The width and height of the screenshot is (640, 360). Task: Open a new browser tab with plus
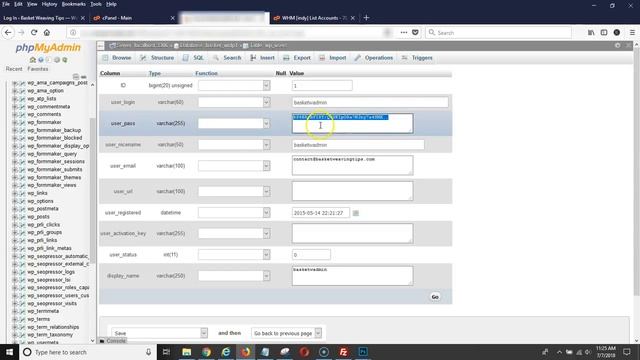pyautogui.click(x=366, y=18)
